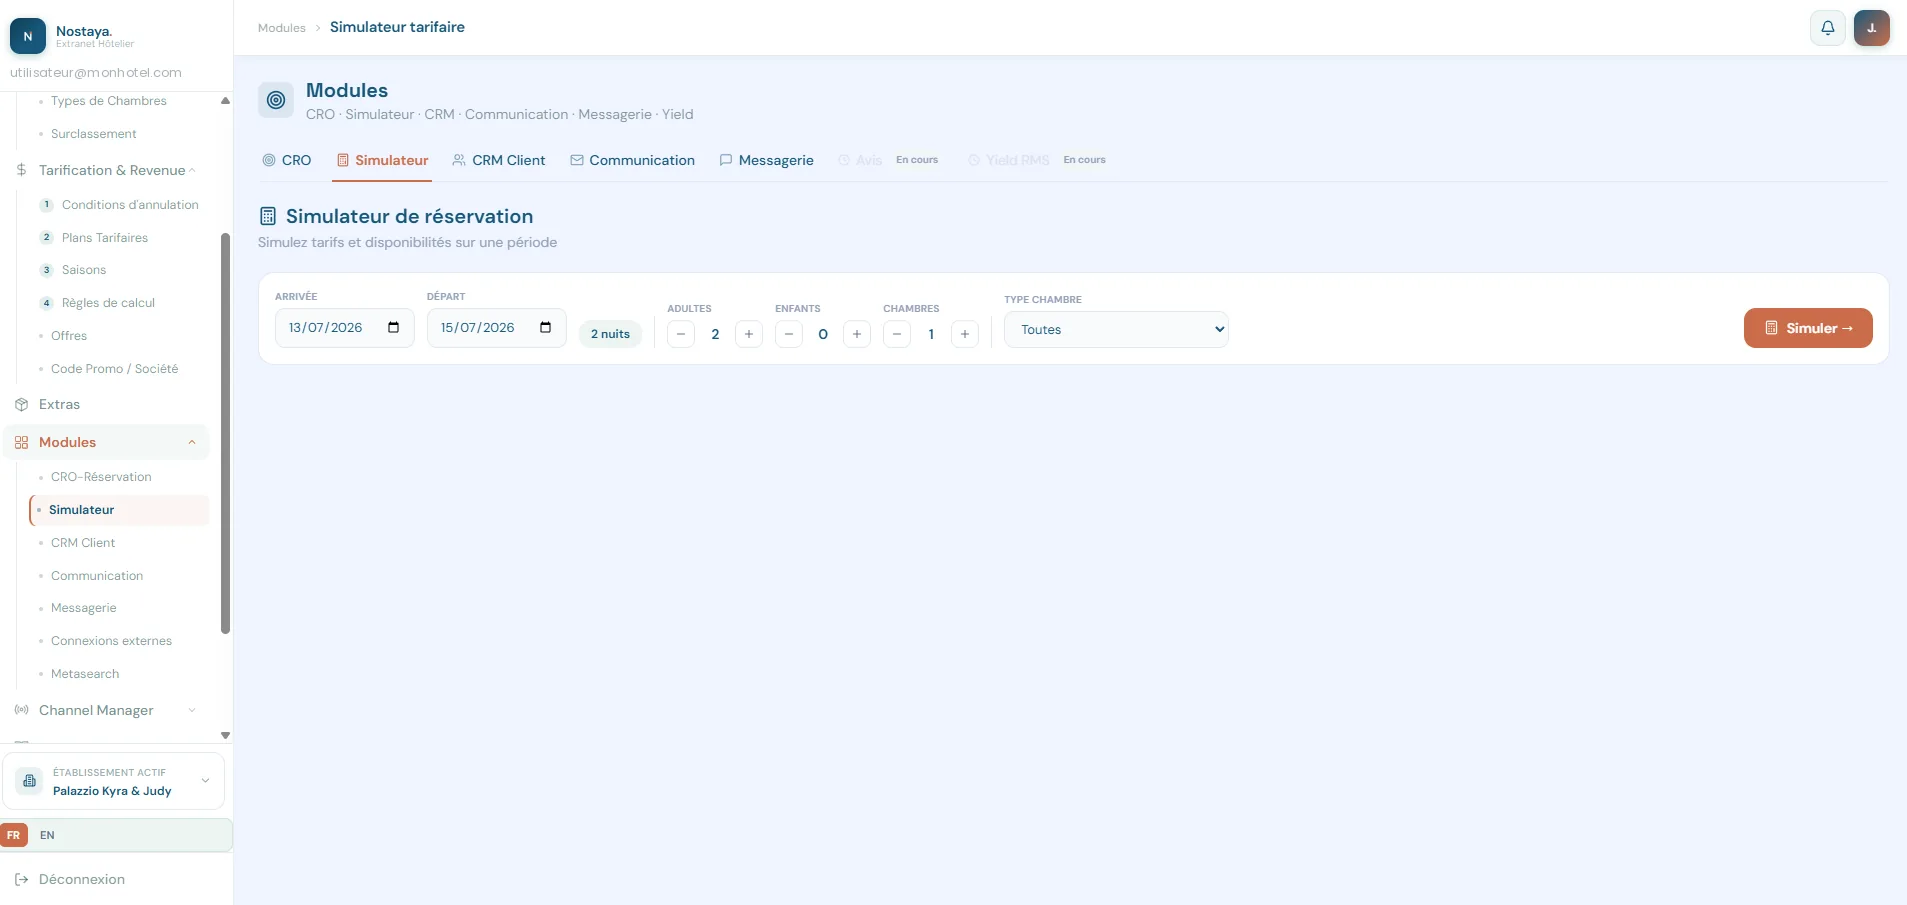Switch to the CRO tab
1907x905 pixels.
[287, 160]
